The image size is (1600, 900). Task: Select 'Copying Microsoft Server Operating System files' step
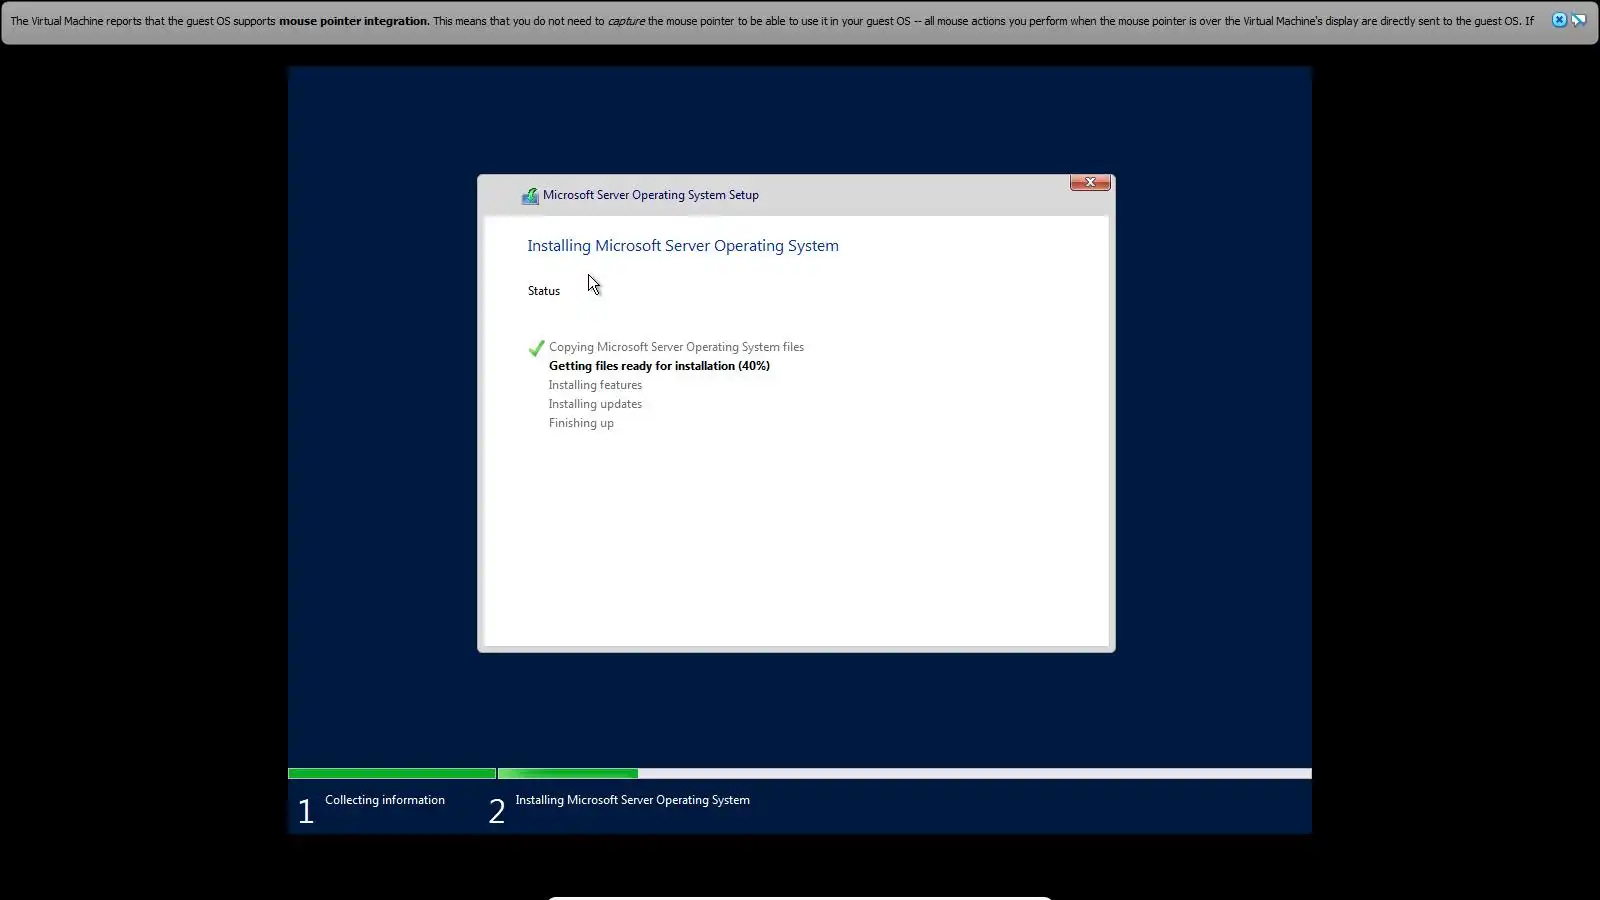pos(676,347)
